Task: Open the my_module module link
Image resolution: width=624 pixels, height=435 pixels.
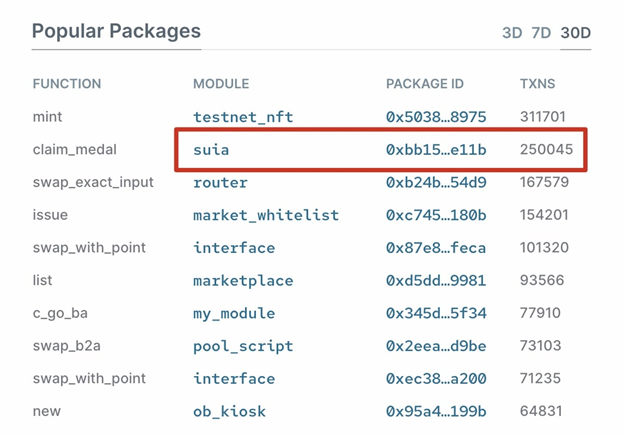Action: click(x=234, y=313)
